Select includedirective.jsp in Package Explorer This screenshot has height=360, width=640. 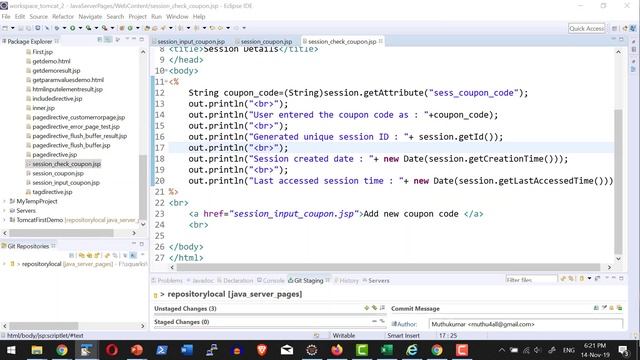[x=57, y=99]
